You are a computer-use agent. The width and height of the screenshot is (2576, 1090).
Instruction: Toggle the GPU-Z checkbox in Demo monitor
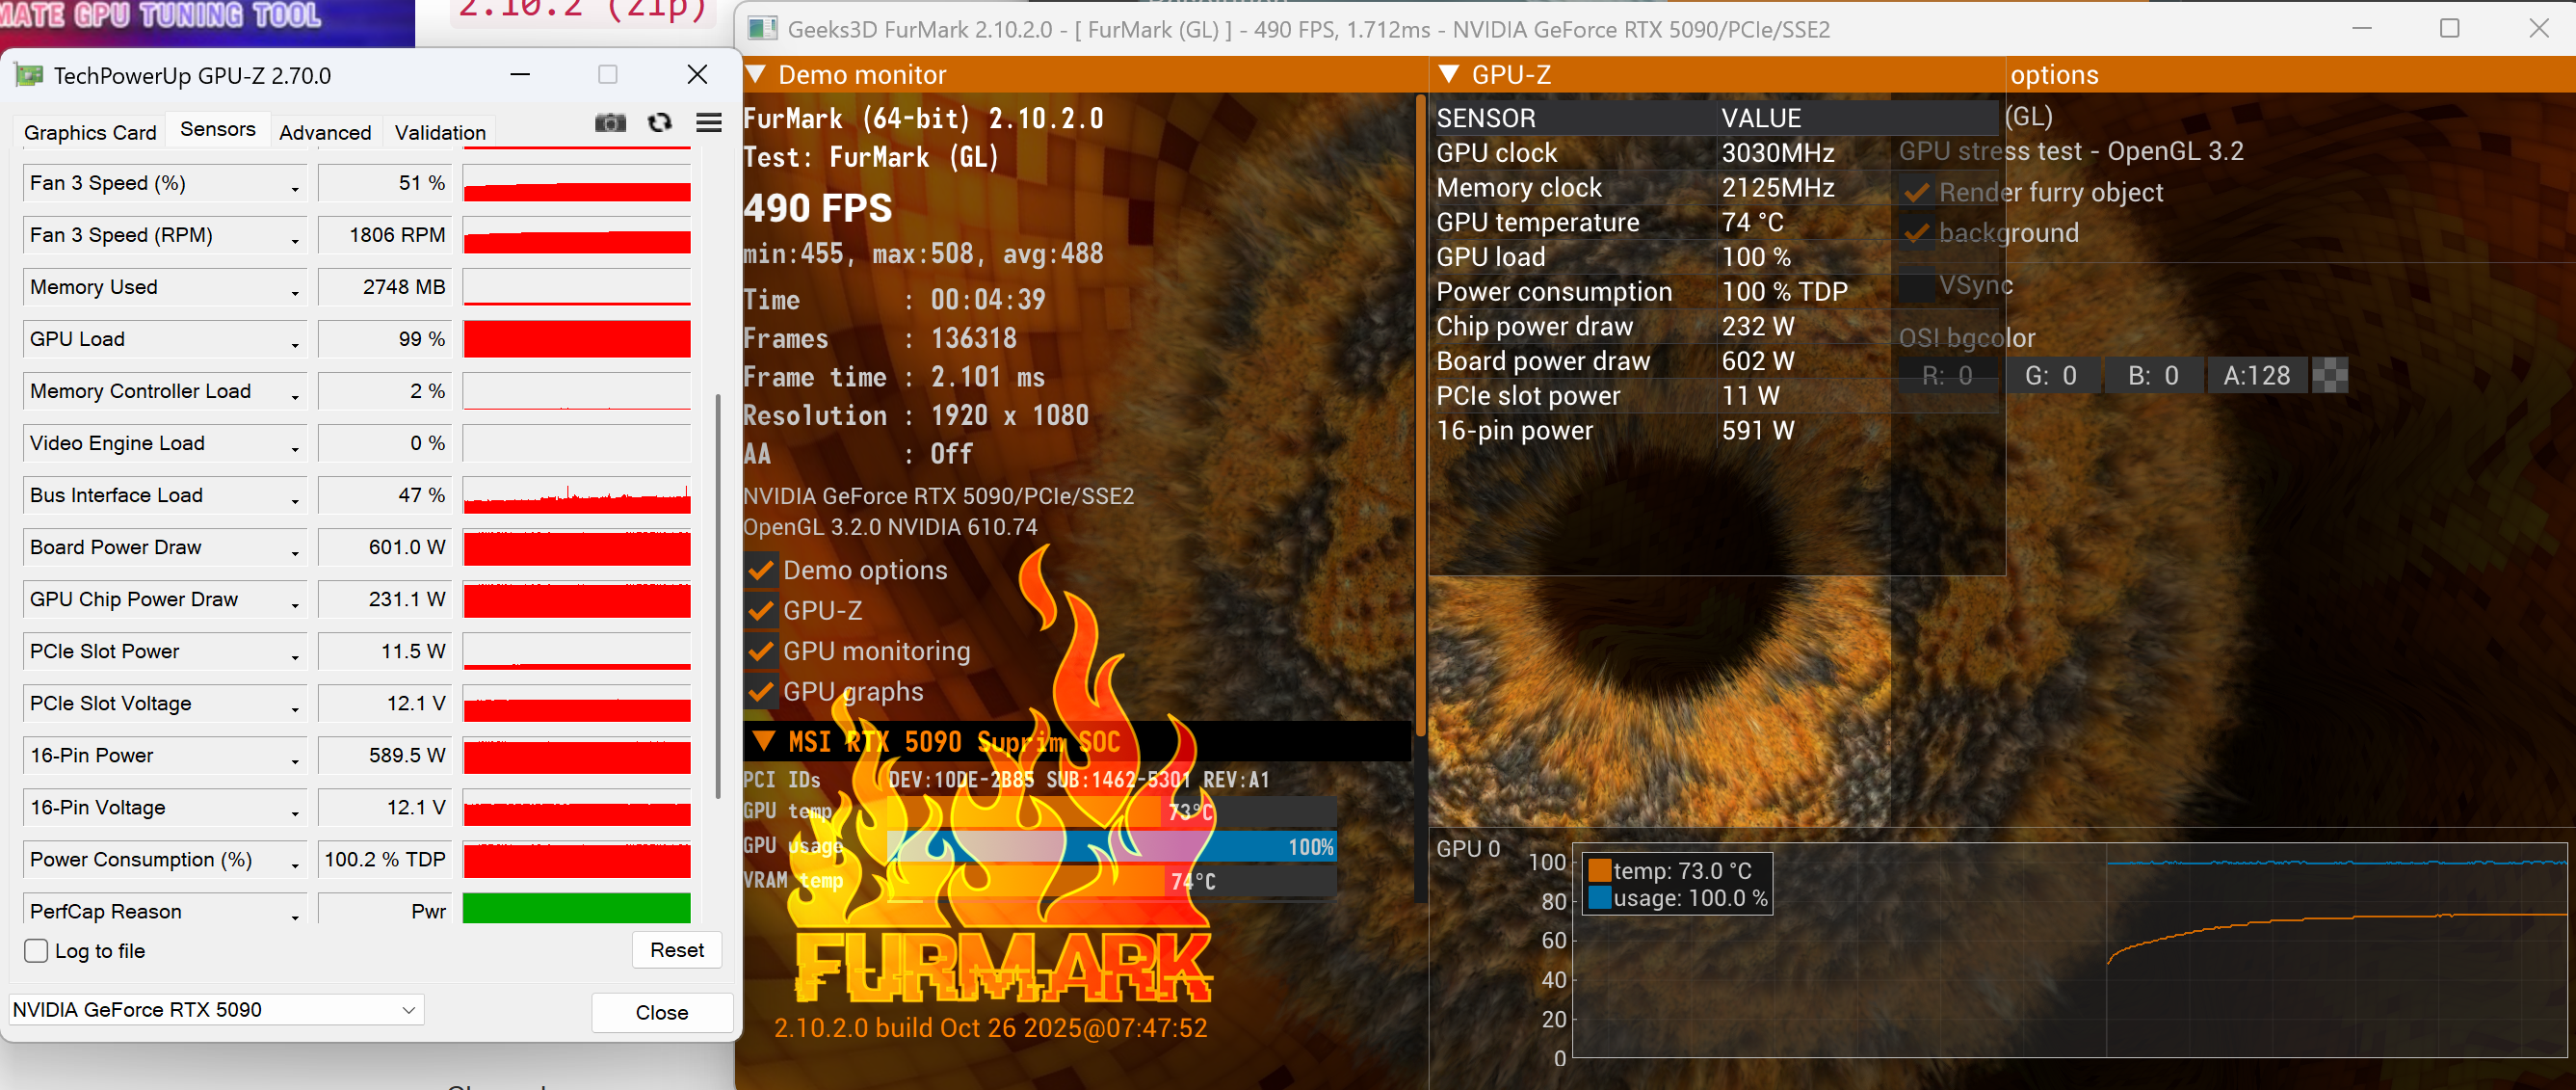tap(761, 610)
